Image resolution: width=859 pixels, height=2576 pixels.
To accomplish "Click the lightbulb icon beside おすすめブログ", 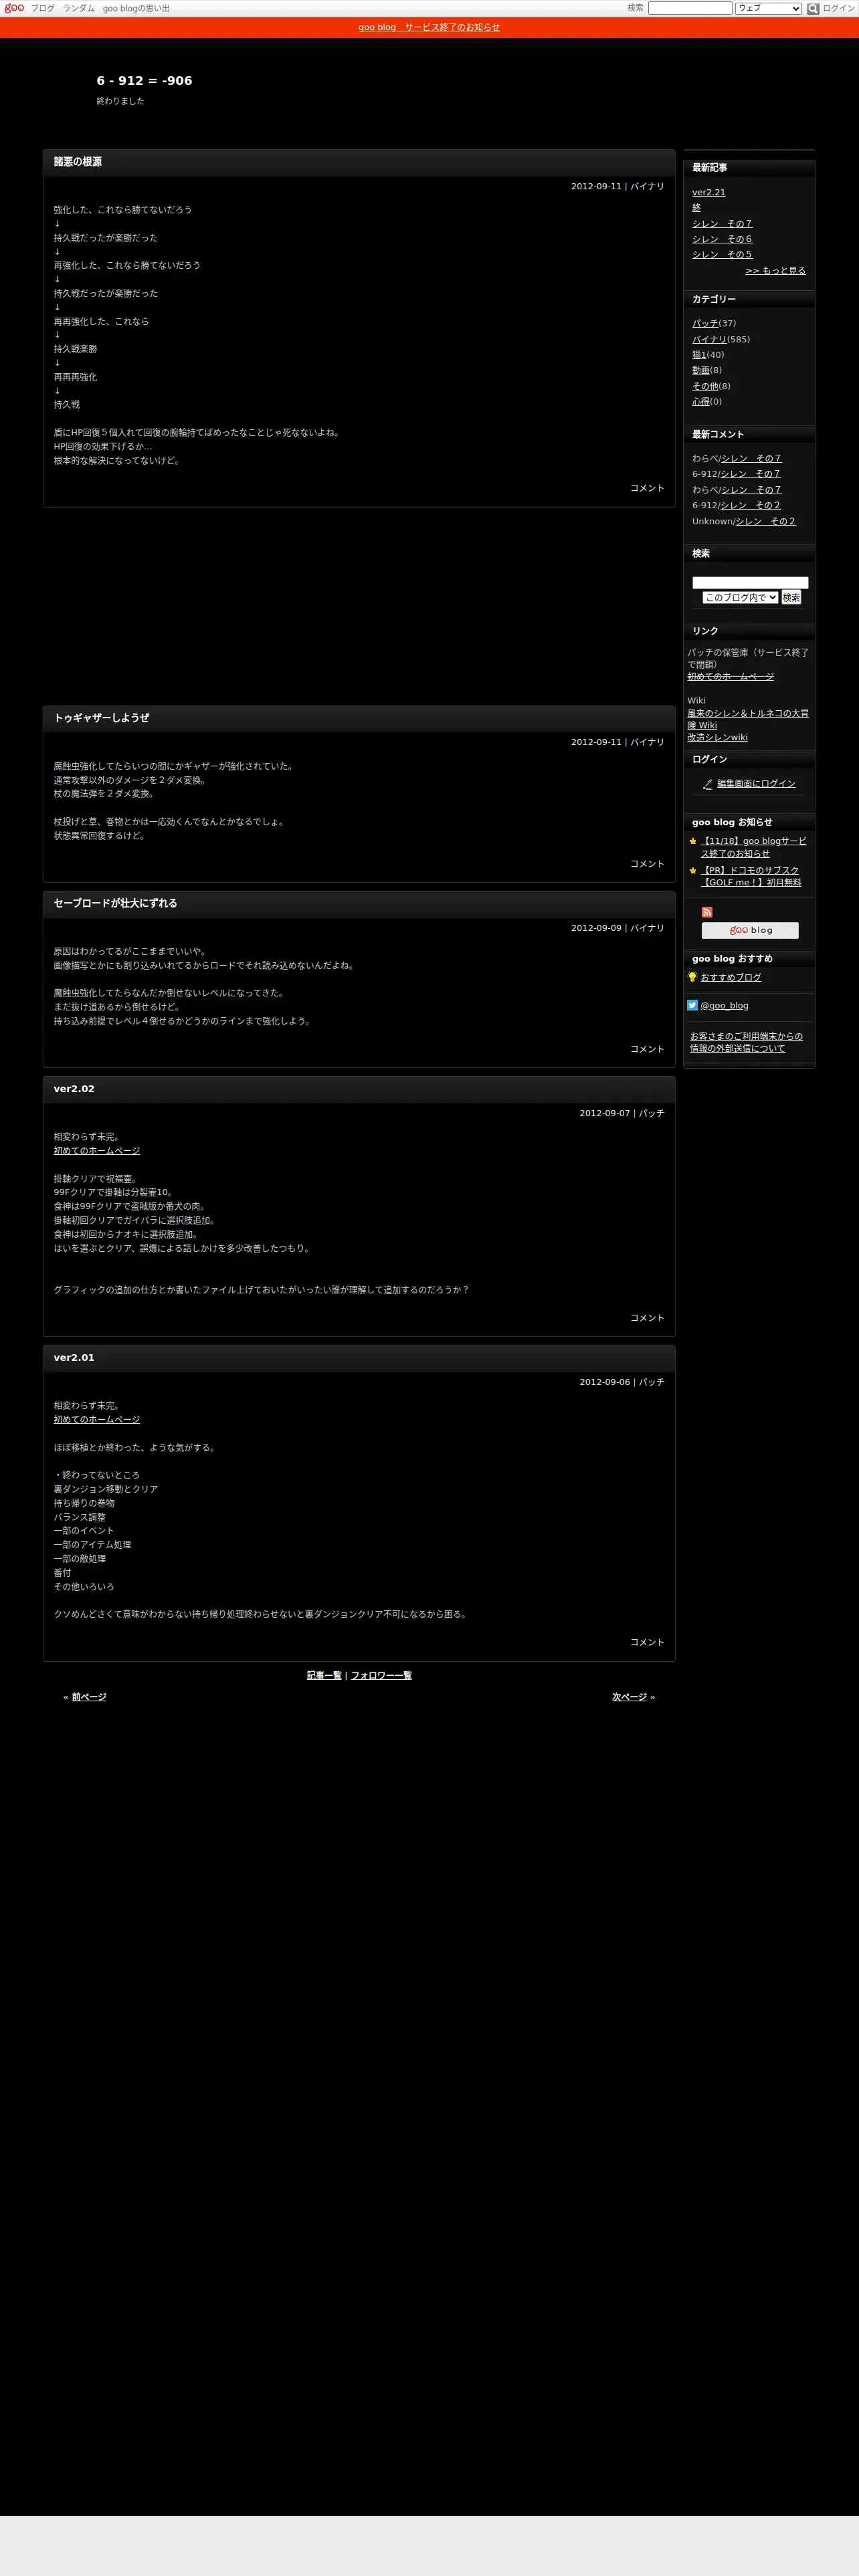I will pos(692,977).
